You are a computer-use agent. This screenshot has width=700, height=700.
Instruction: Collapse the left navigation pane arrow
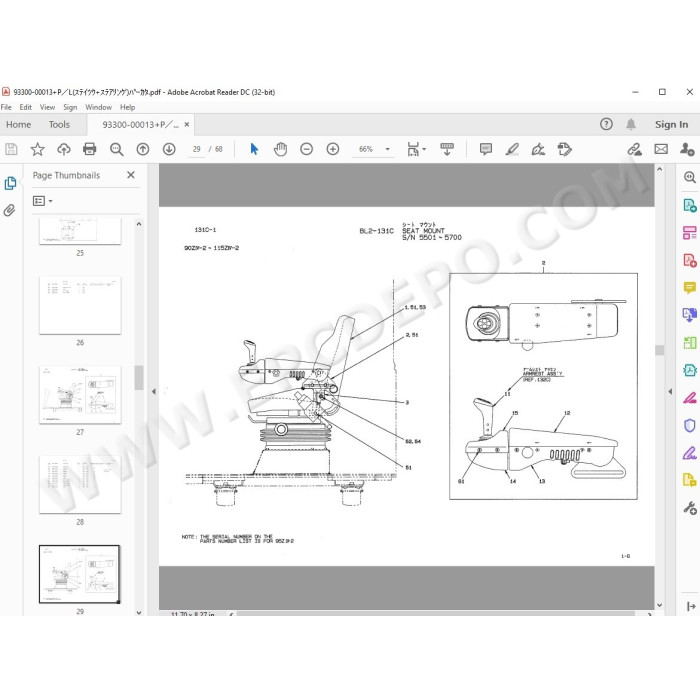click(x=154, y=392)
